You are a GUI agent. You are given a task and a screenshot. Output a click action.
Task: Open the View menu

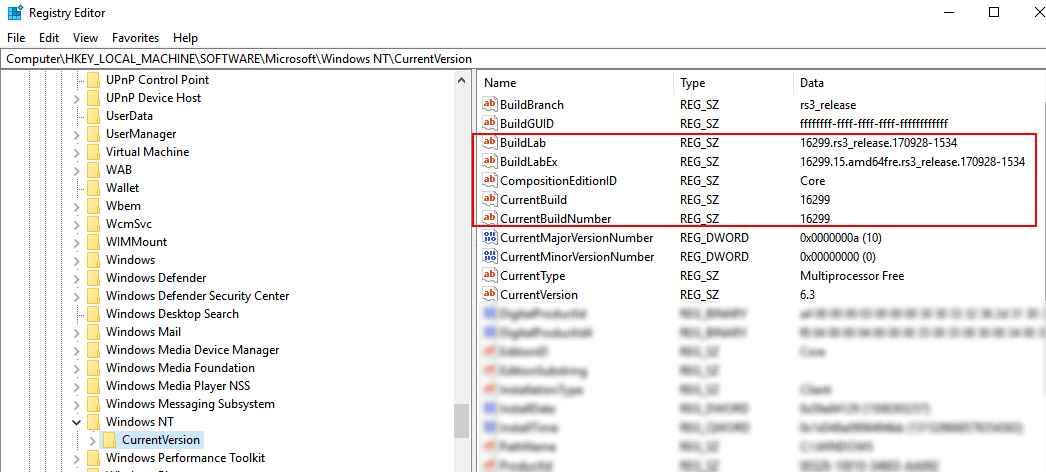[x=85, y=38]
